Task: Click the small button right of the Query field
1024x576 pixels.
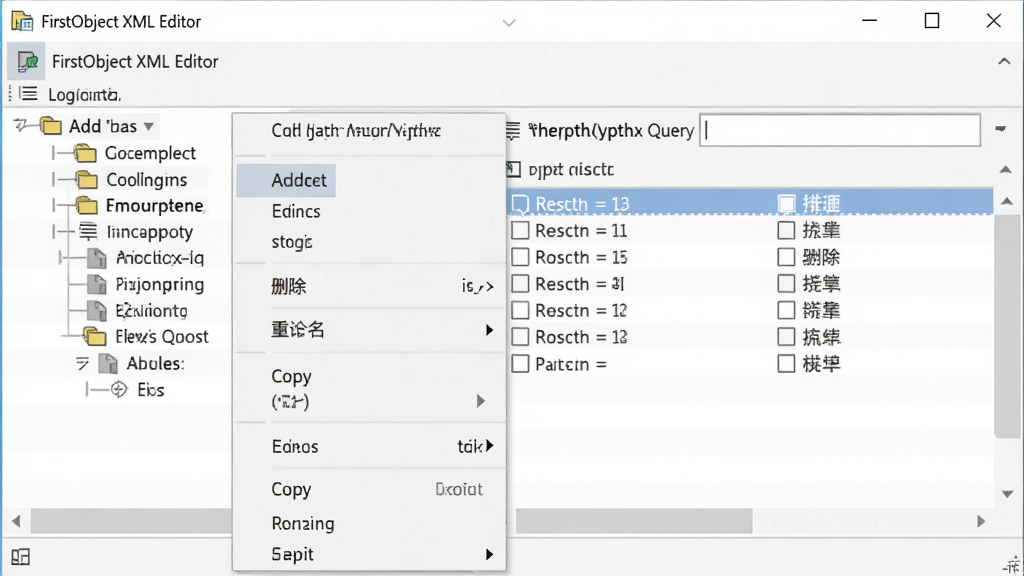Action: pos(1000,129)
